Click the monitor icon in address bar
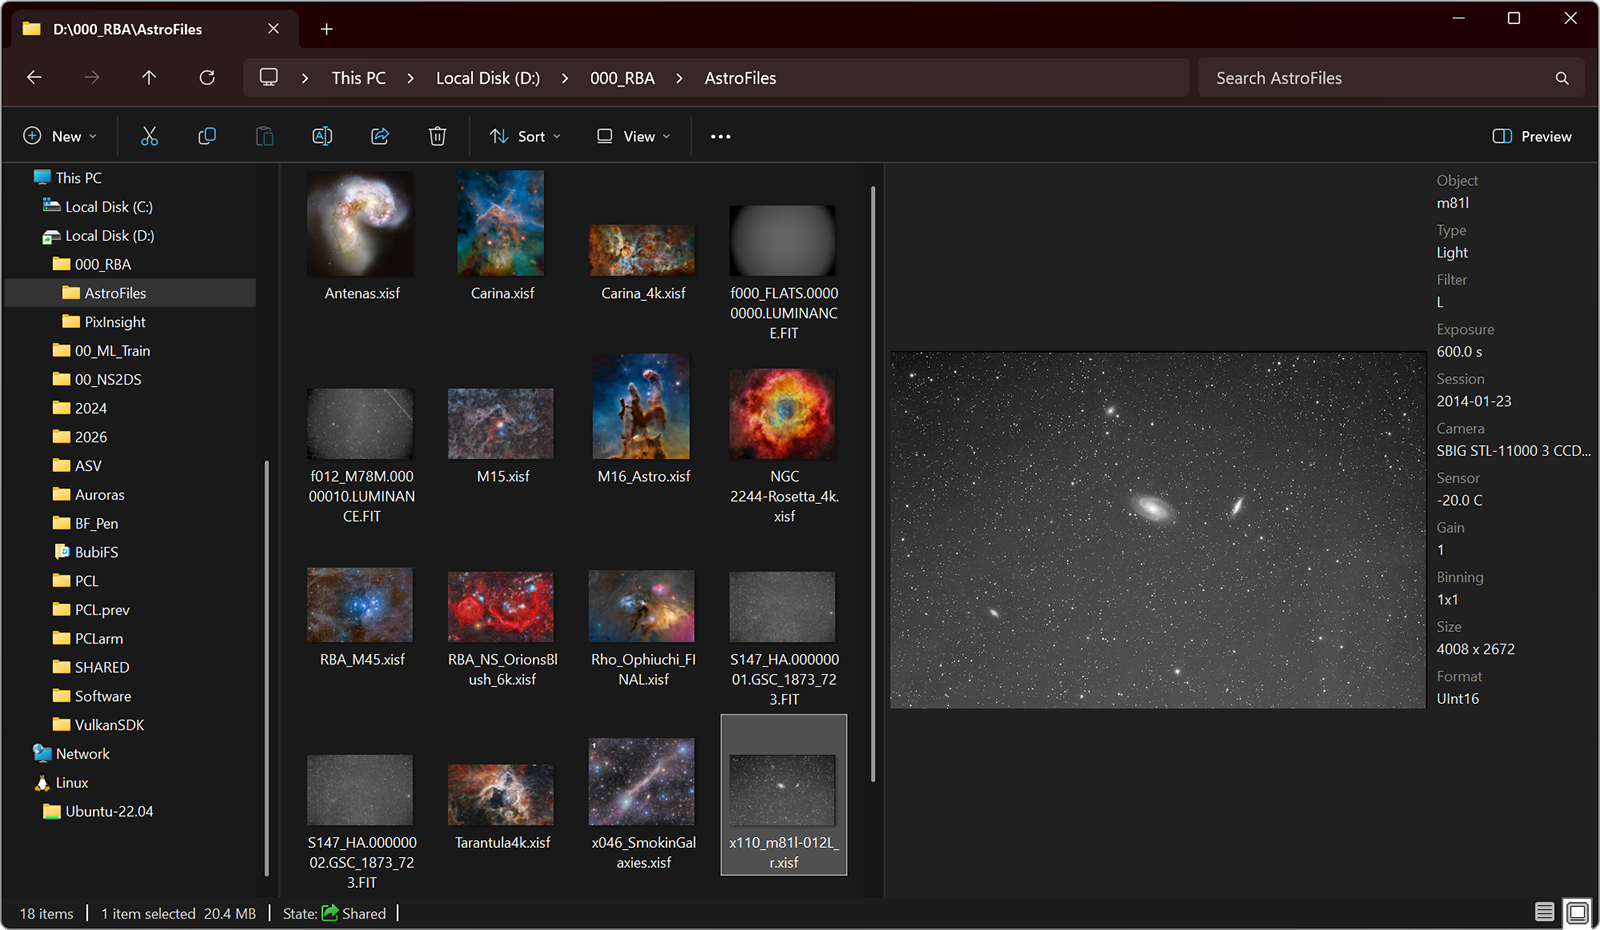 click(269, 77)
